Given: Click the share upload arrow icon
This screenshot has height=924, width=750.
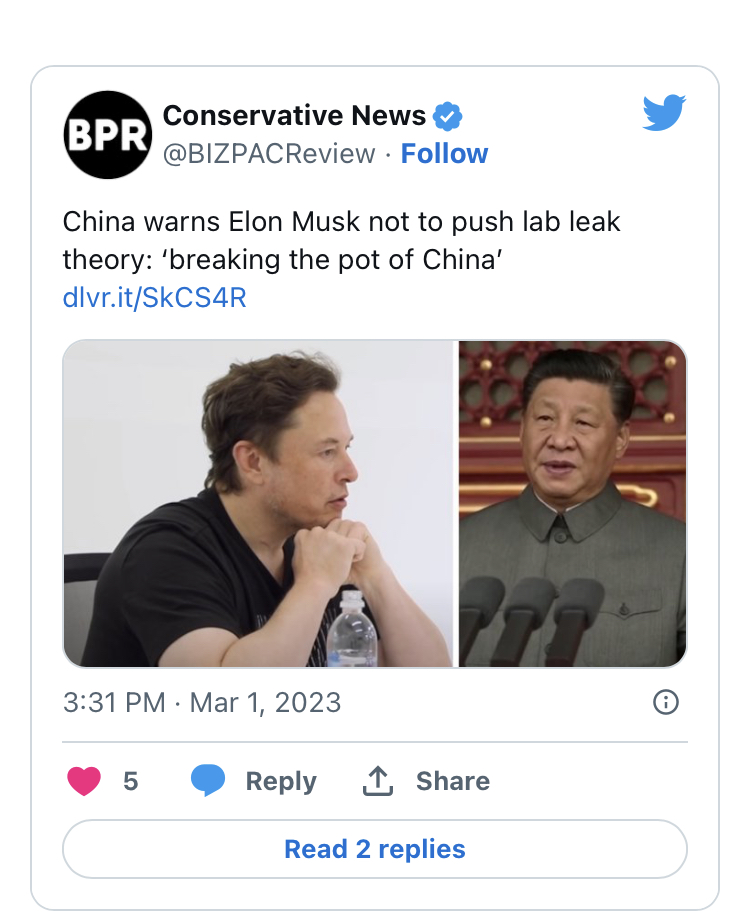Looking at the screenshot, I should tap(378, 781).
